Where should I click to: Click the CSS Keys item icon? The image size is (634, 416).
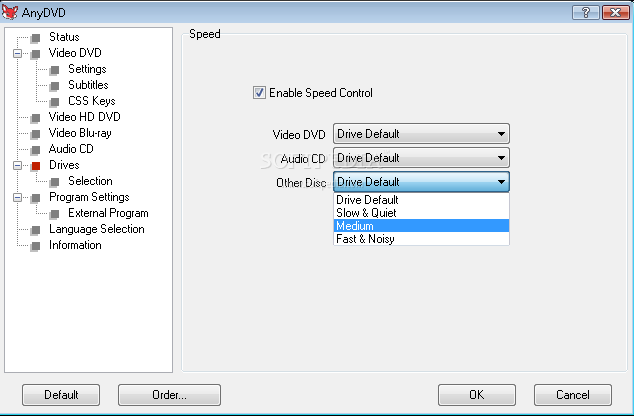[55, 102]
